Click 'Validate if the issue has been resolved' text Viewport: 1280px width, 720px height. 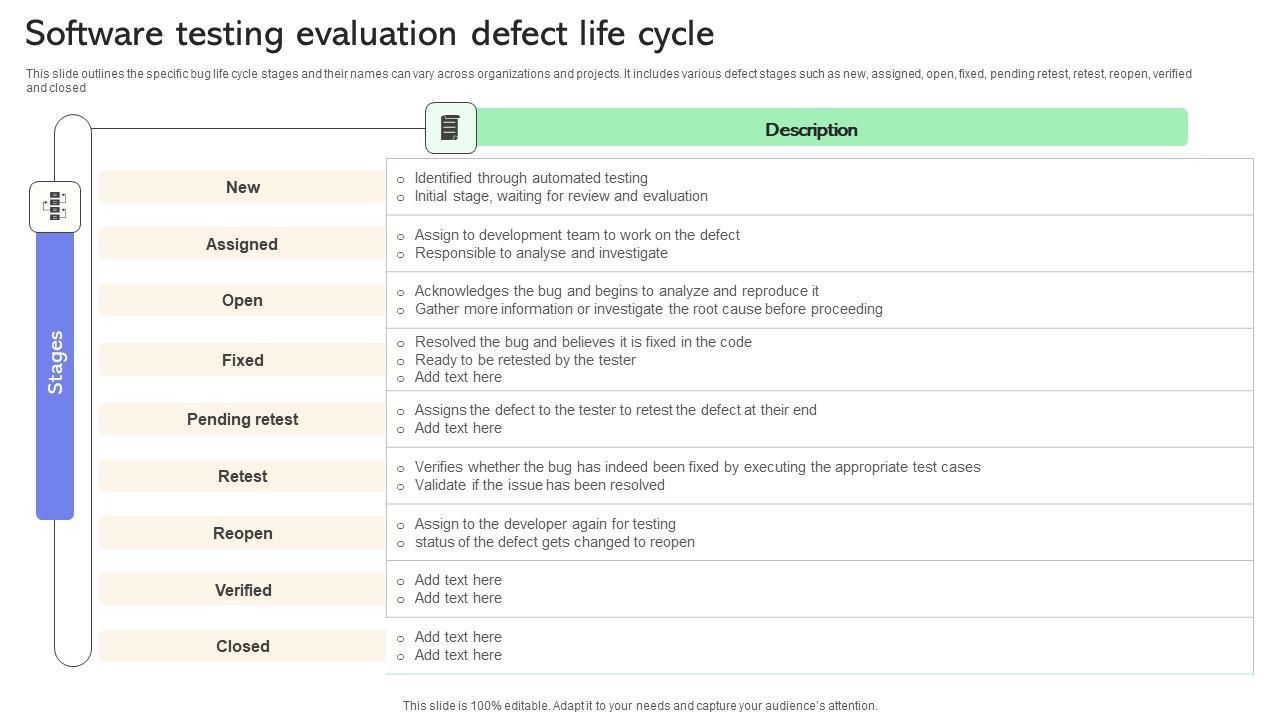(x=539, y=485)
